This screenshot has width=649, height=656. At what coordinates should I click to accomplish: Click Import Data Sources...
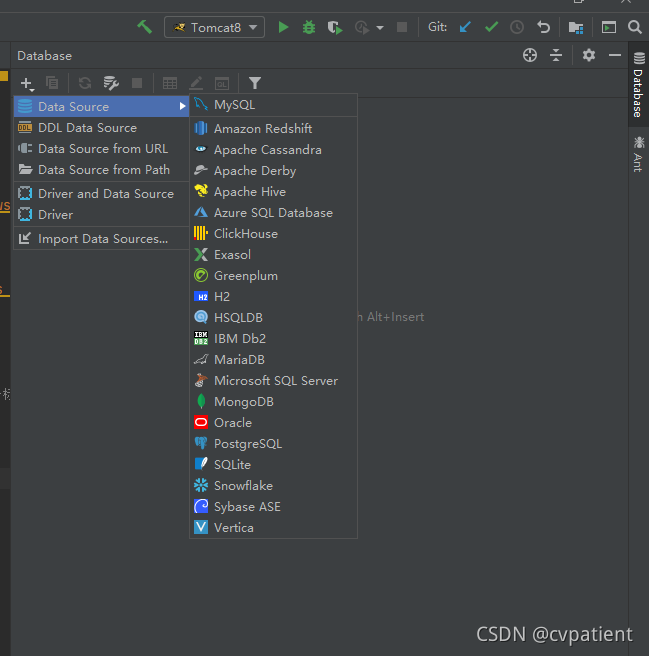tap(102, 238)
